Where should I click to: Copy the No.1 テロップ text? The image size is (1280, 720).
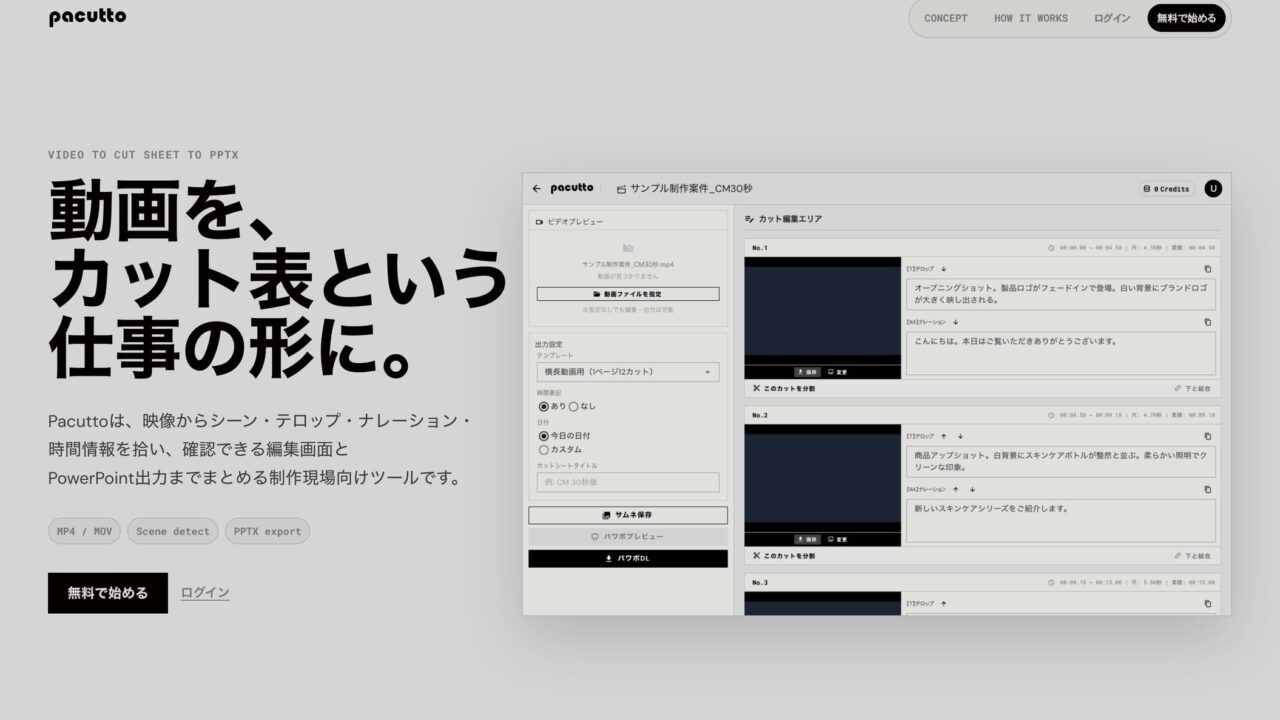1208,269
